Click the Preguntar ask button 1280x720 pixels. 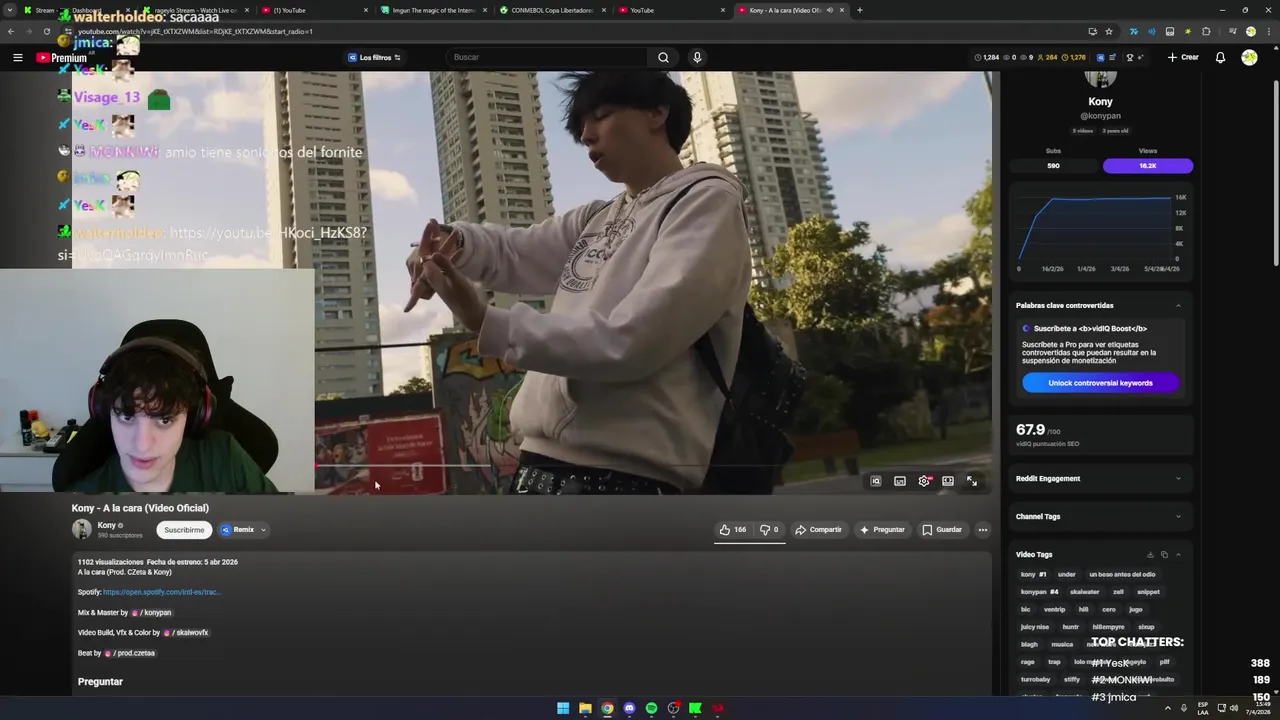(x=882, y=530)
